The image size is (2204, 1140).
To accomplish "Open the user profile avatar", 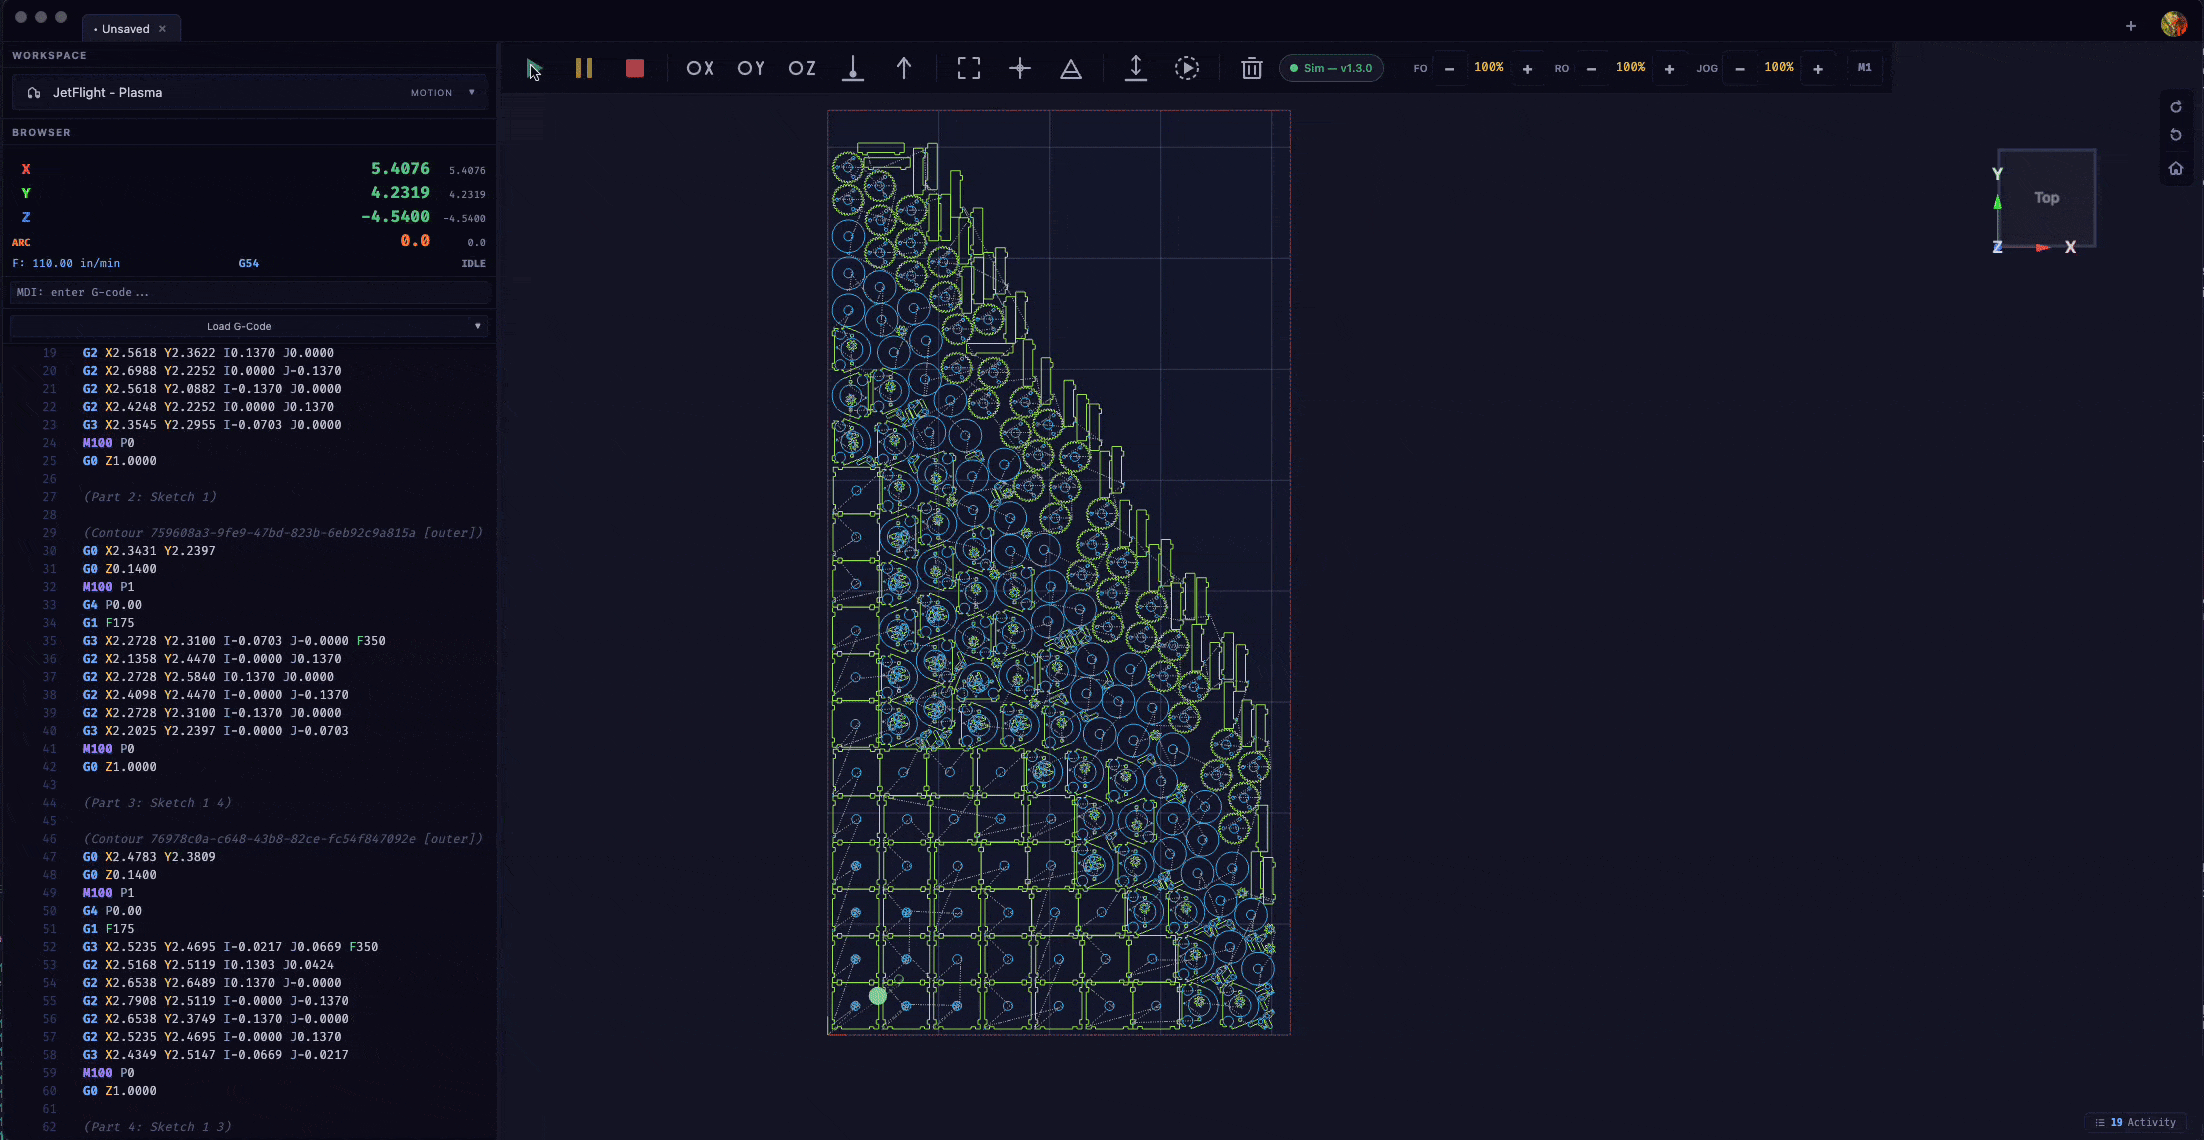I will 2174,24.
